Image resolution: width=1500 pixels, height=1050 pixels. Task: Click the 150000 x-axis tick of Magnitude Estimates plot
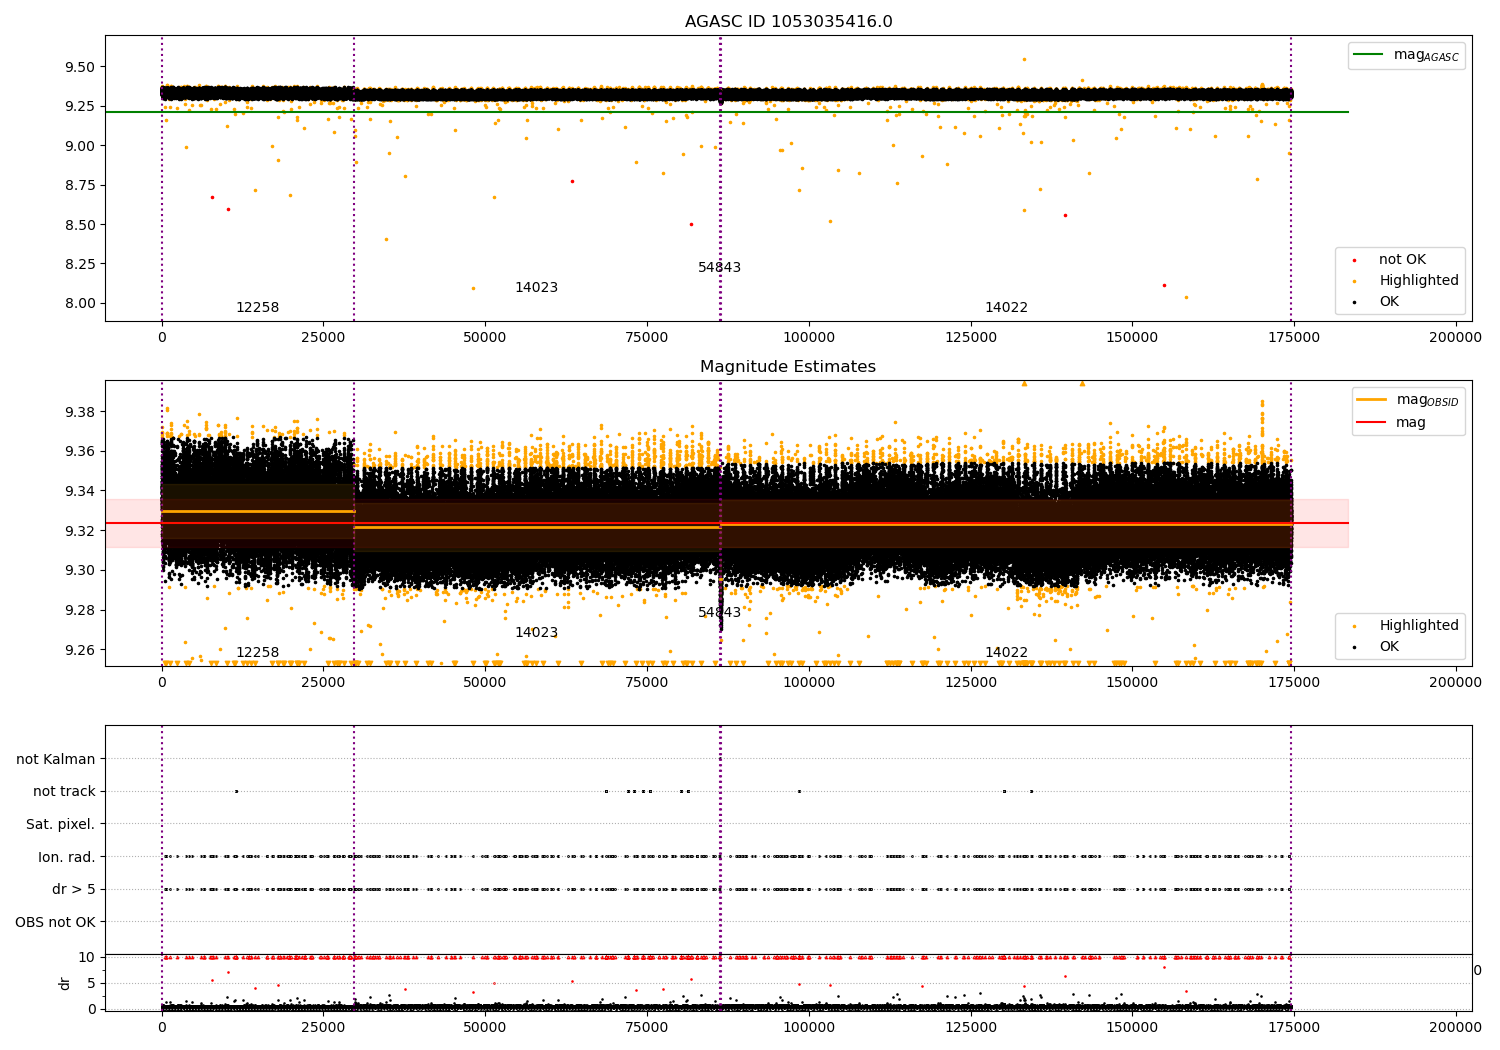1132,683
